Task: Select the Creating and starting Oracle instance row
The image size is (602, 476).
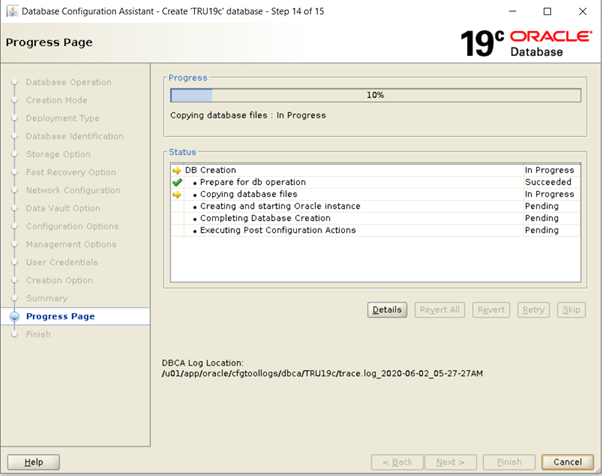Action: pos(280,206)
